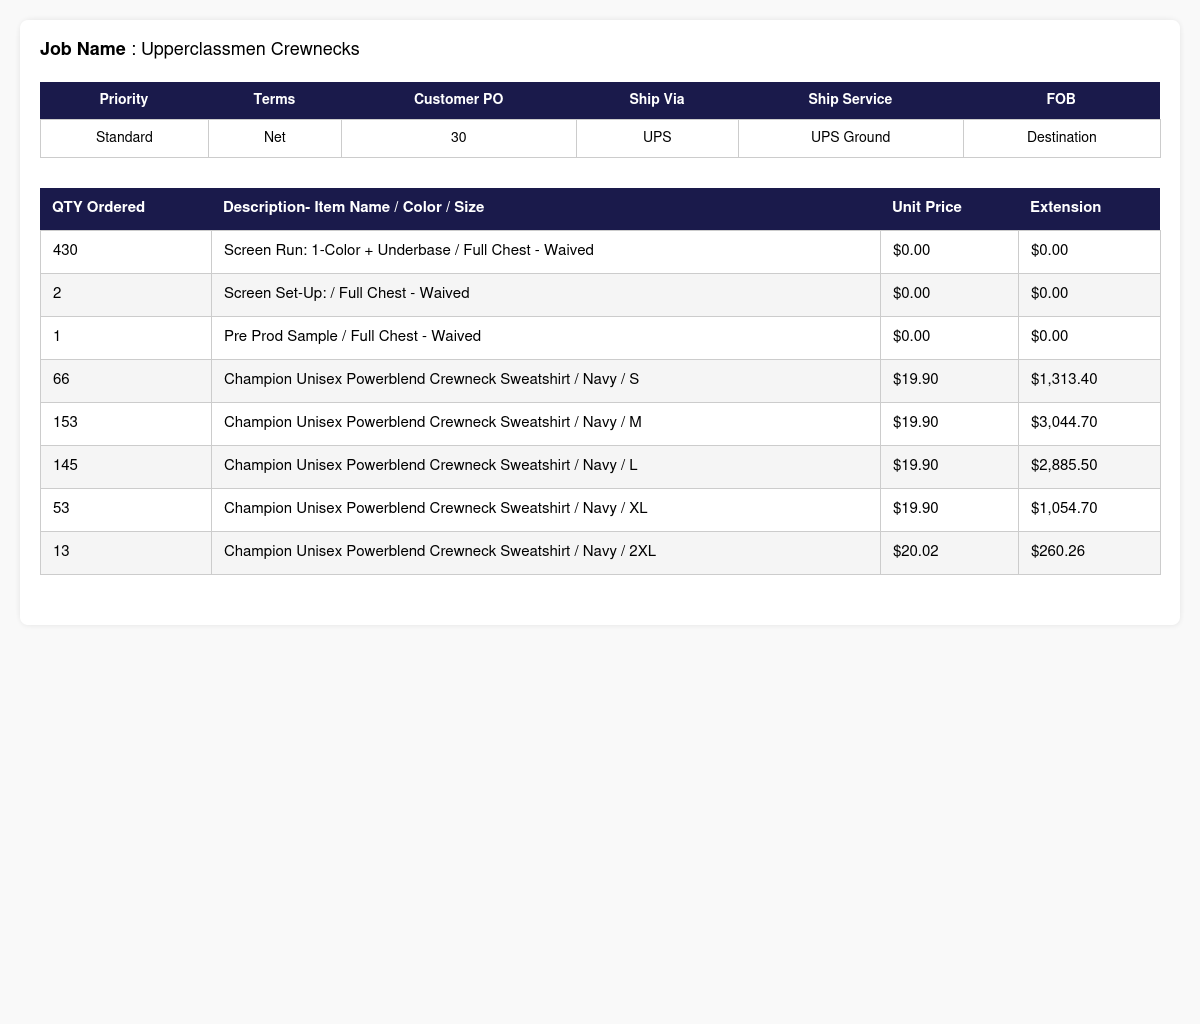Select the $3,044.70 extension

1089,423
